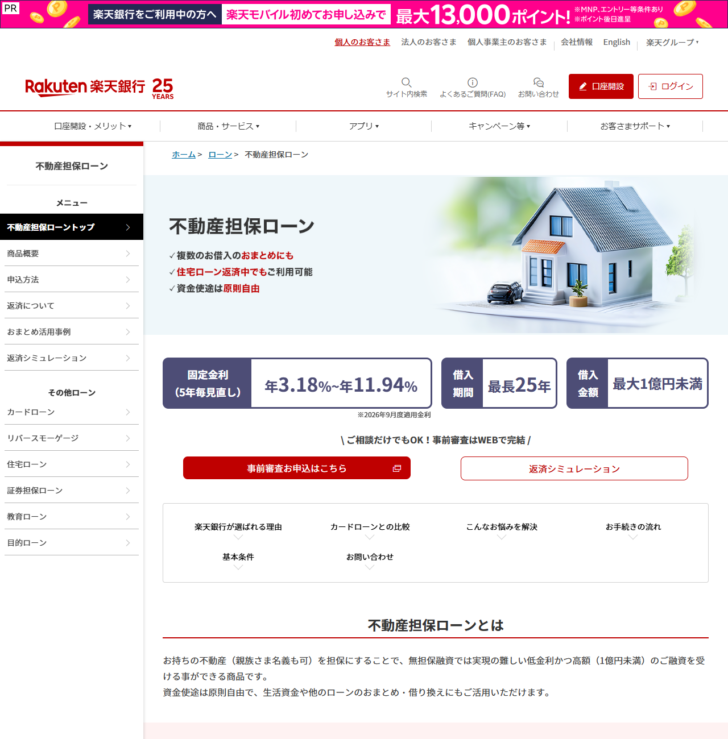Screen dimensions: 728x739
Task: Click the 最長25年 loan period text
Action: coord(519,386)
